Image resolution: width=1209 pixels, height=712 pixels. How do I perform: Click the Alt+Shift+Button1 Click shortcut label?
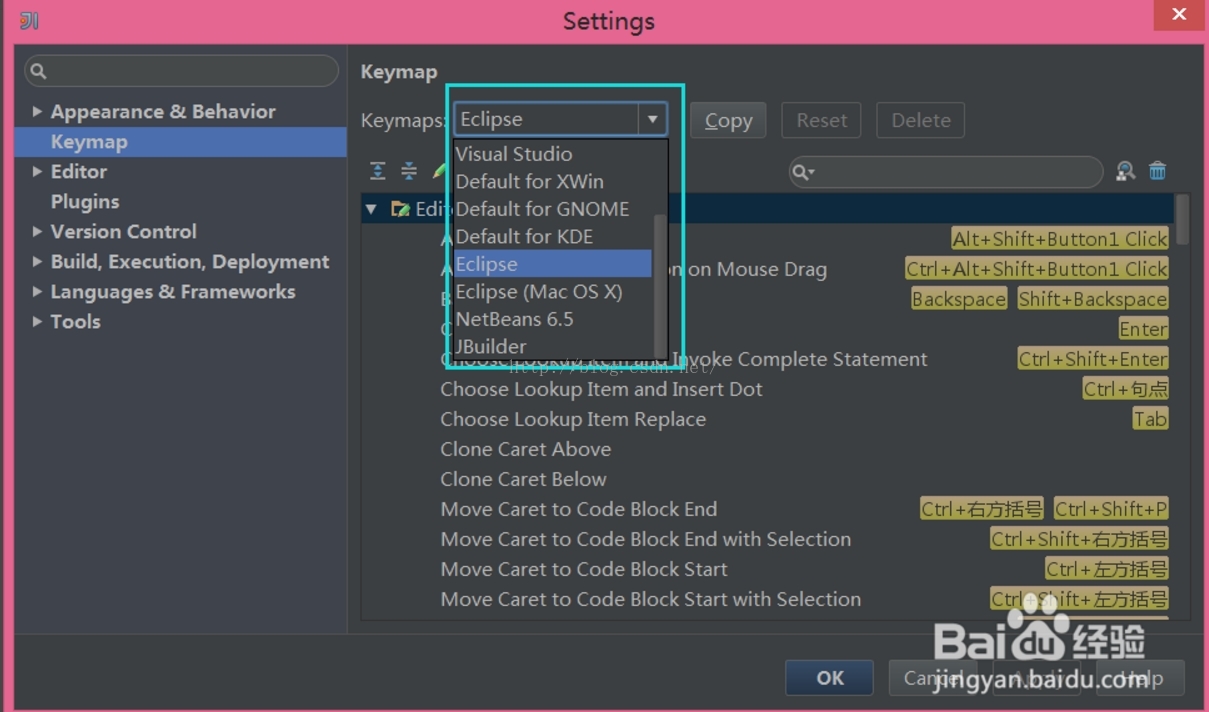click(1060, 239)
